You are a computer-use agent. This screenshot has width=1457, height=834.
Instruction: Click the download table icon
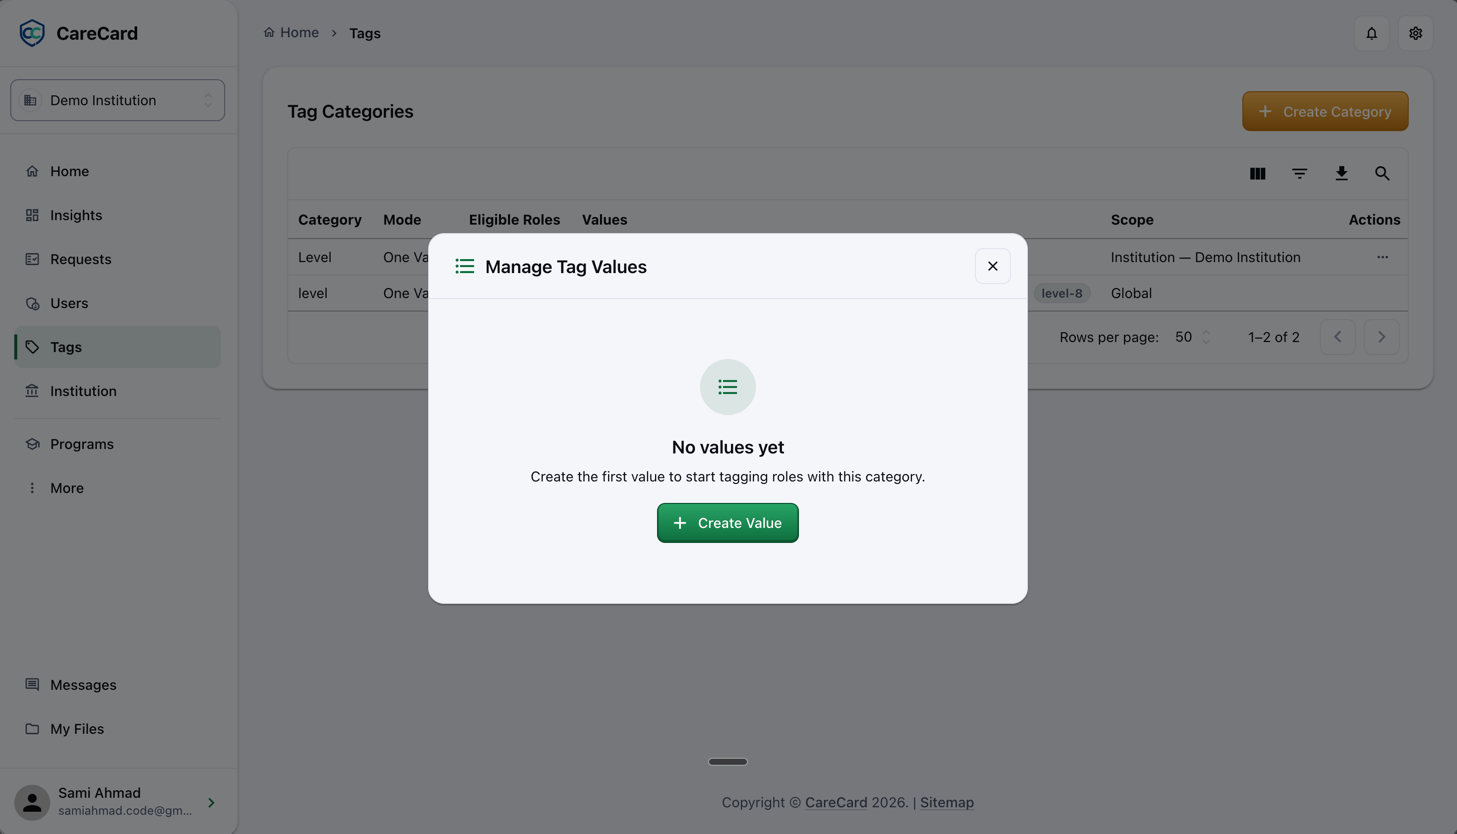[x=1341, y=174]
